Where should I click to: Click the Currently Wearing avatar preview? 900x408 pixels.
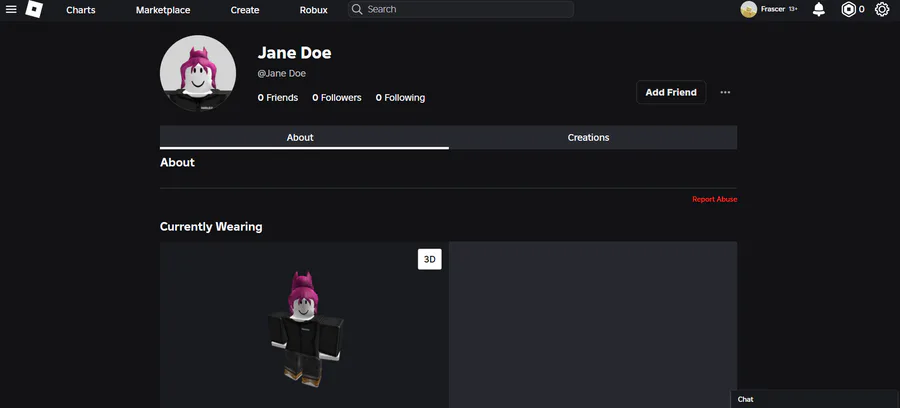304,325
